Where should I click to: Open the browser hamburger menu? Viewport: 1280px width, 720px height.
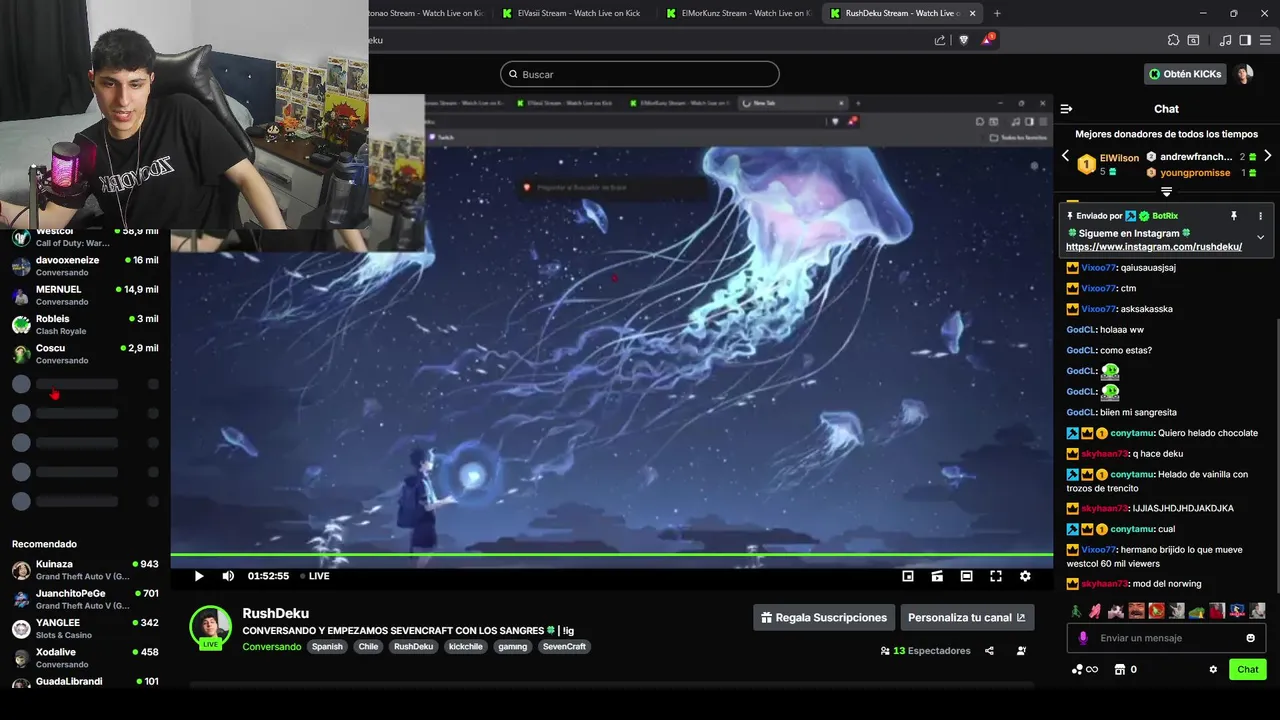pyautogui.click(x=1264, y=40)
